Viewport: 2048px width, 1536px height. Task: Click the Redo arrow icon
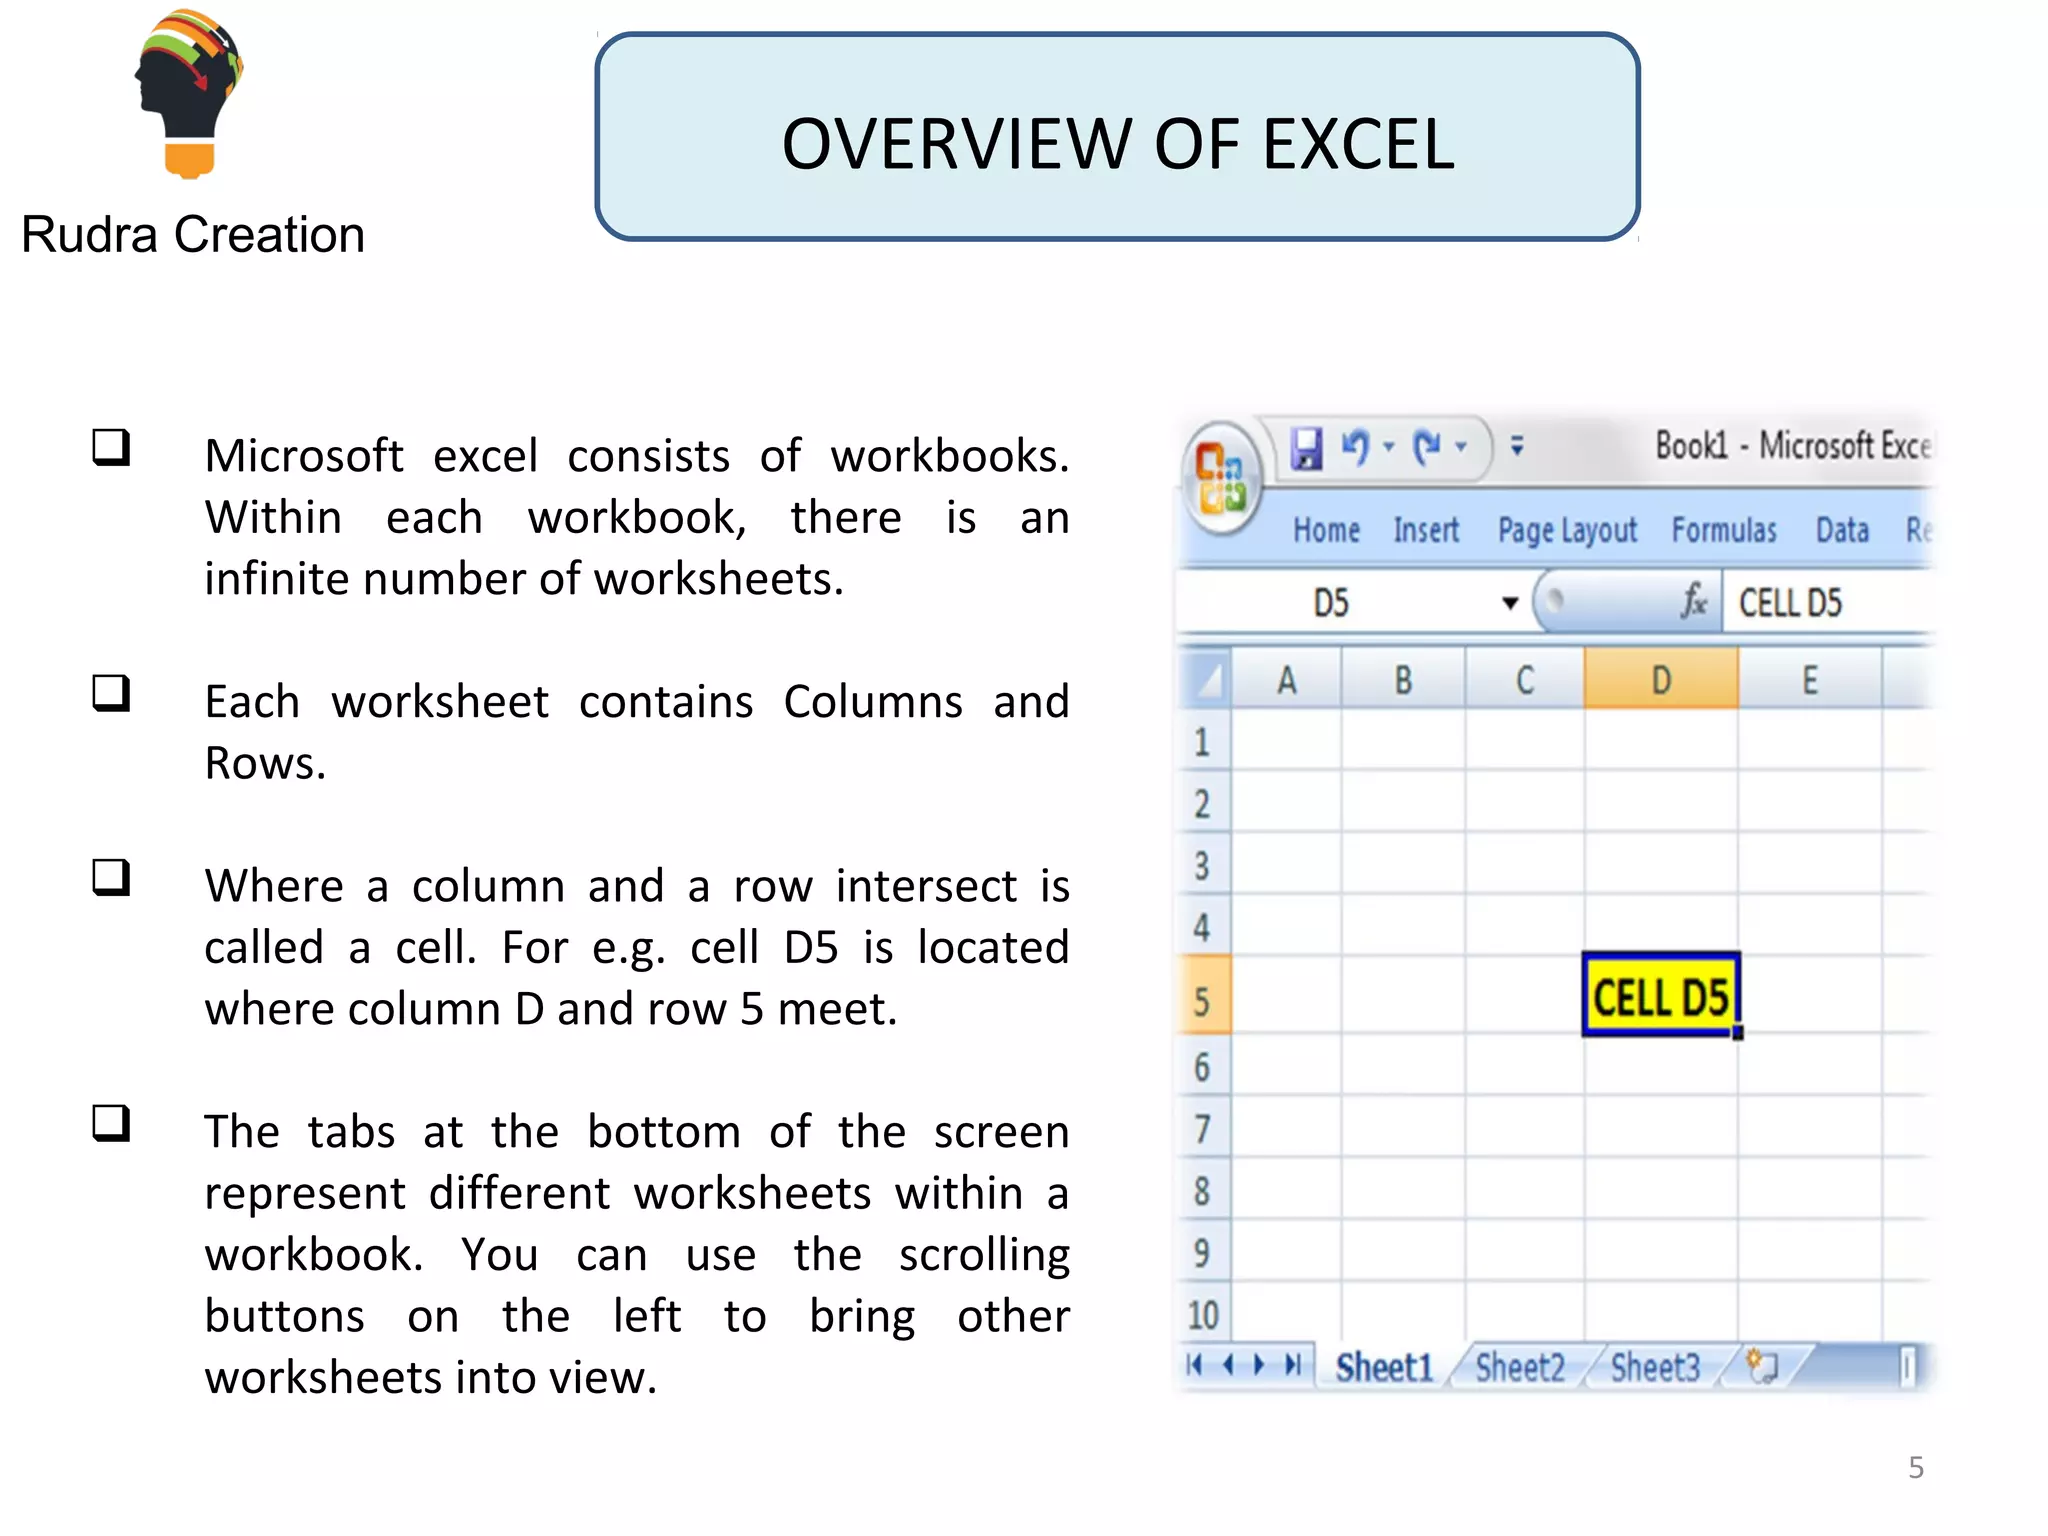click(1428, 447)
